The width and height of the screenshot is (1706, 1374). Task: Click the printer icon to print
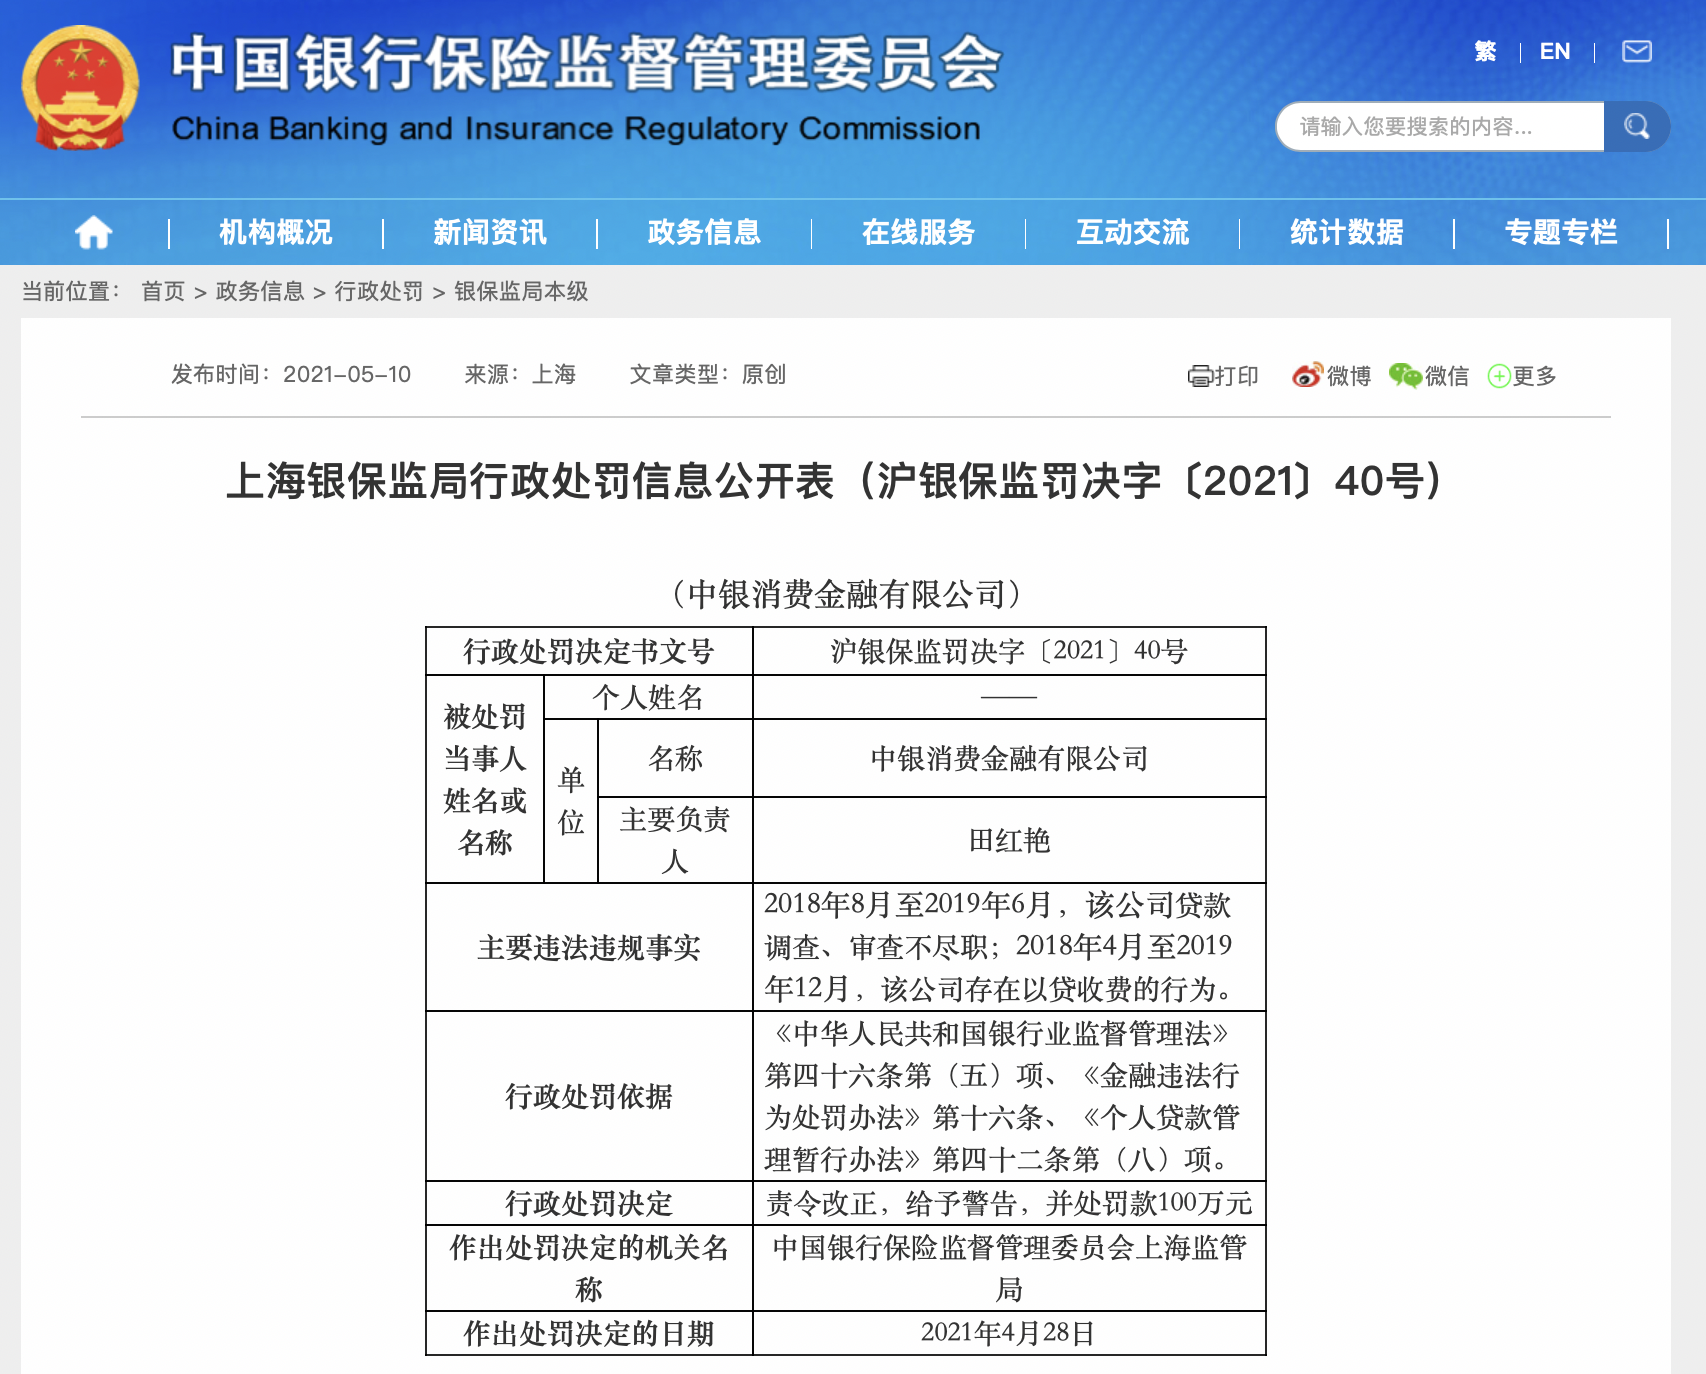point(1199,376)
